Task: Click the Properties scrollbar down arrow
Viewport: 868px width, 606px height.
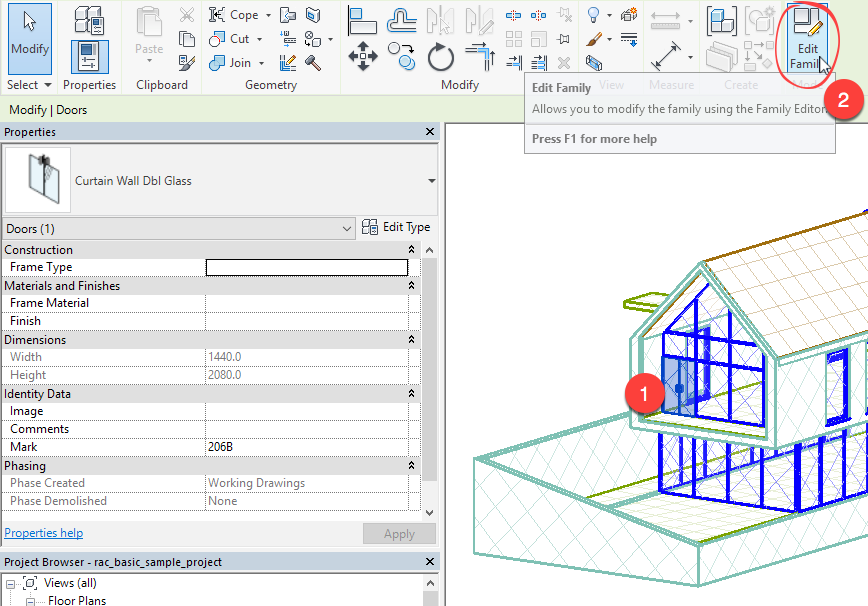Action: point(430,513)
